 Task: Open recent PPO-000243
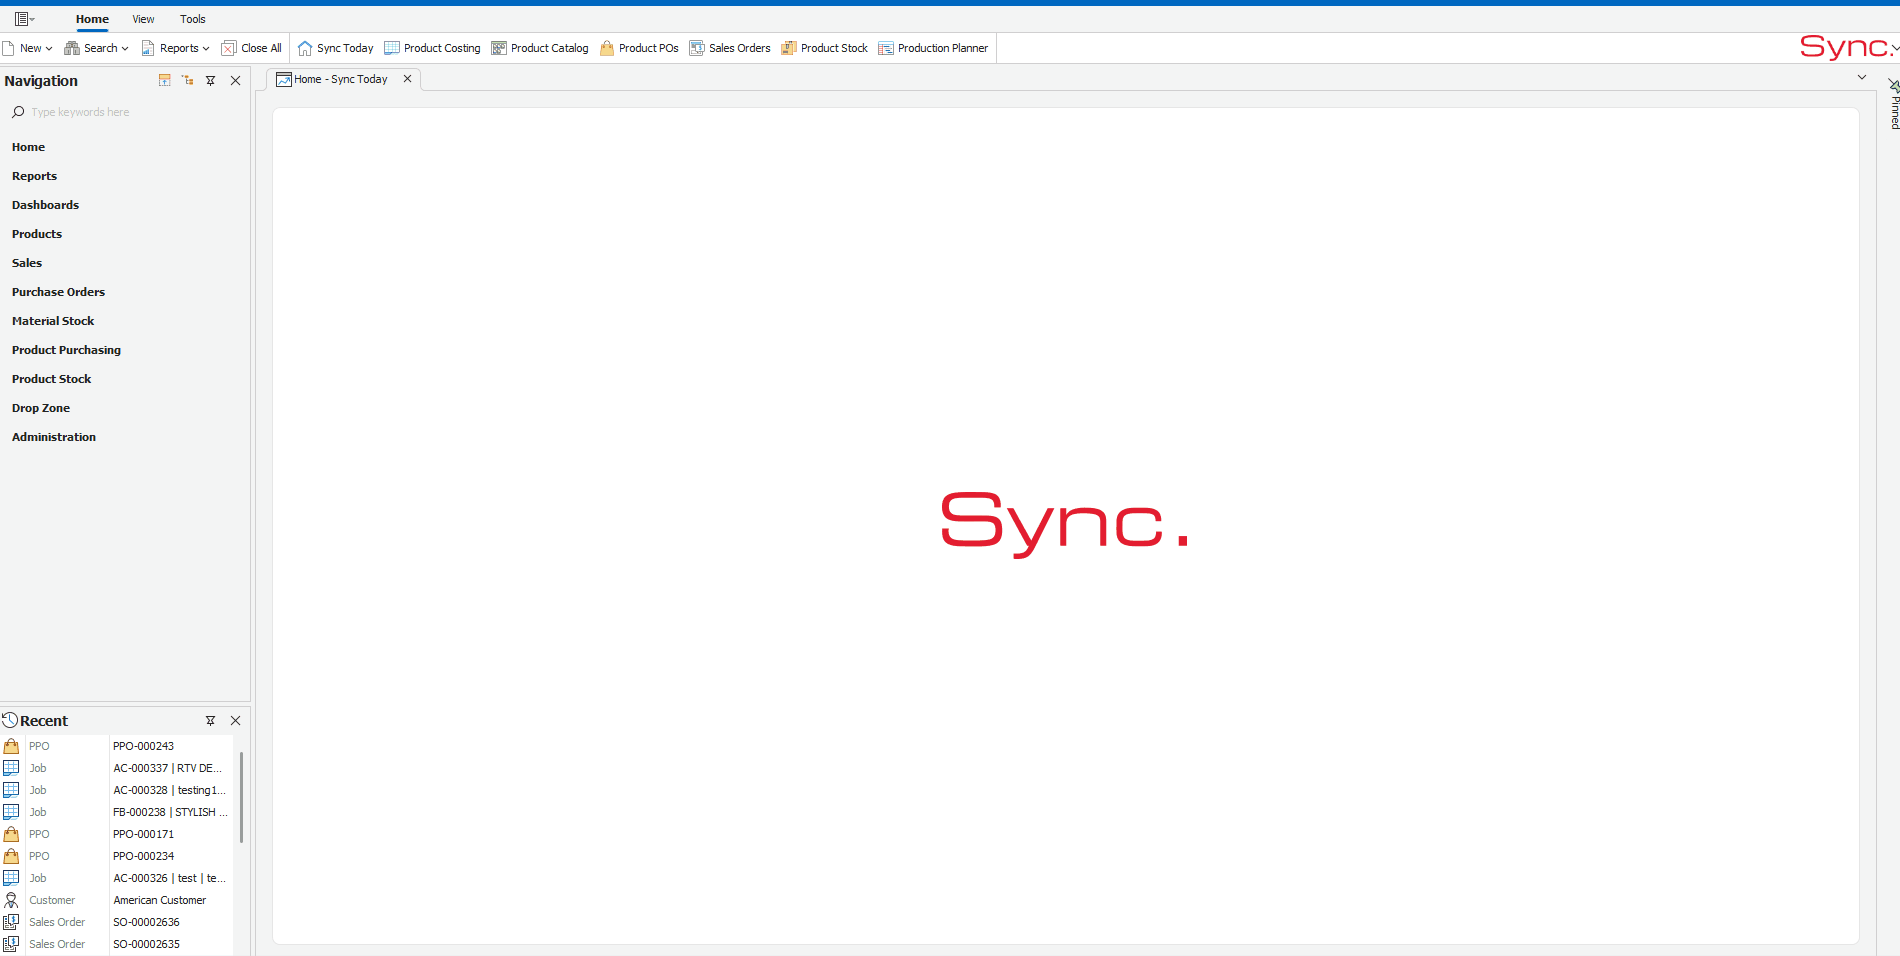(x=143, y=746)
